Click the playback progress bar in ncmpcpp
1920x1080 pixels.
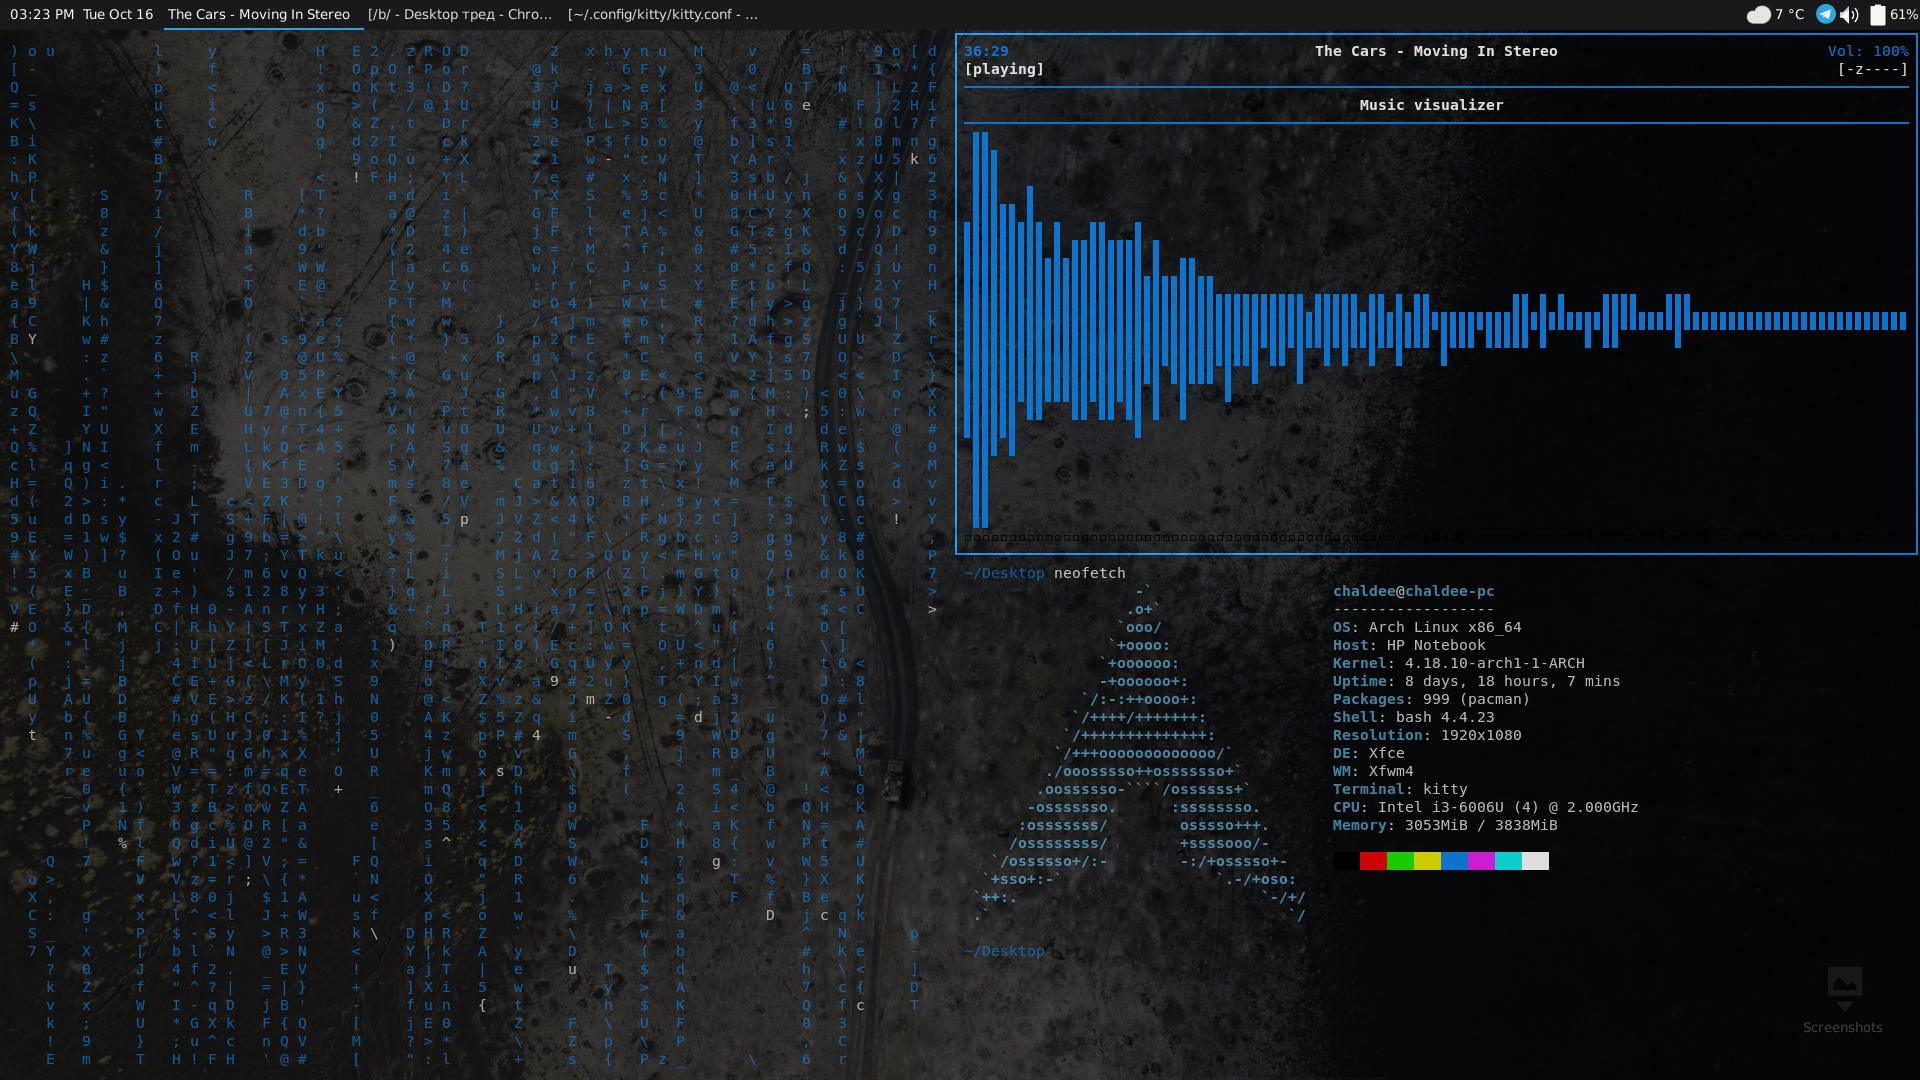click(1436, 537)
